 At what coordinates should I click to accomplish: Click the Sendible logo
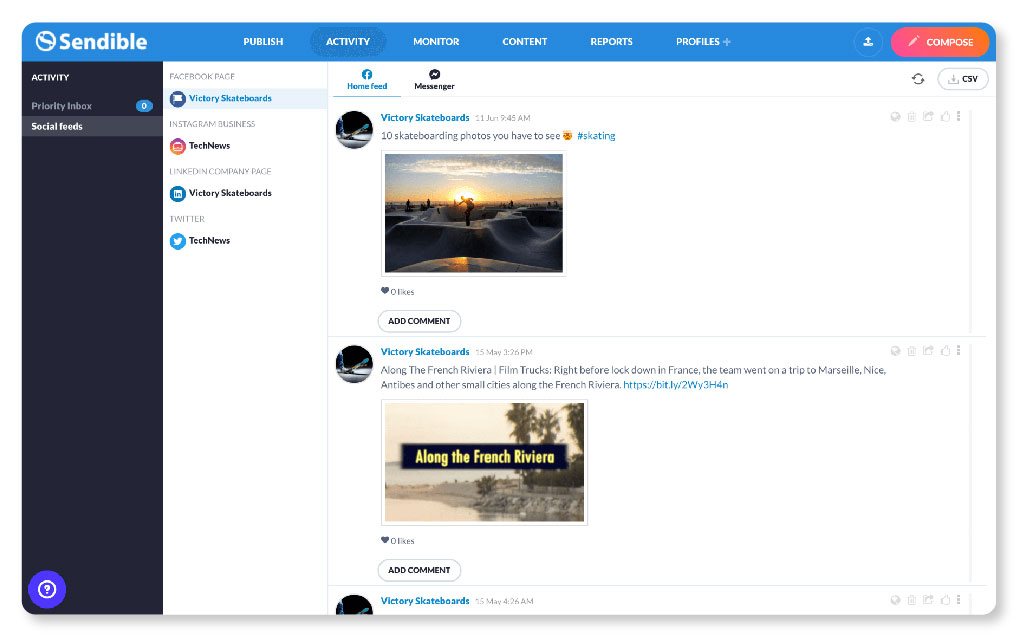coord(92,42)
